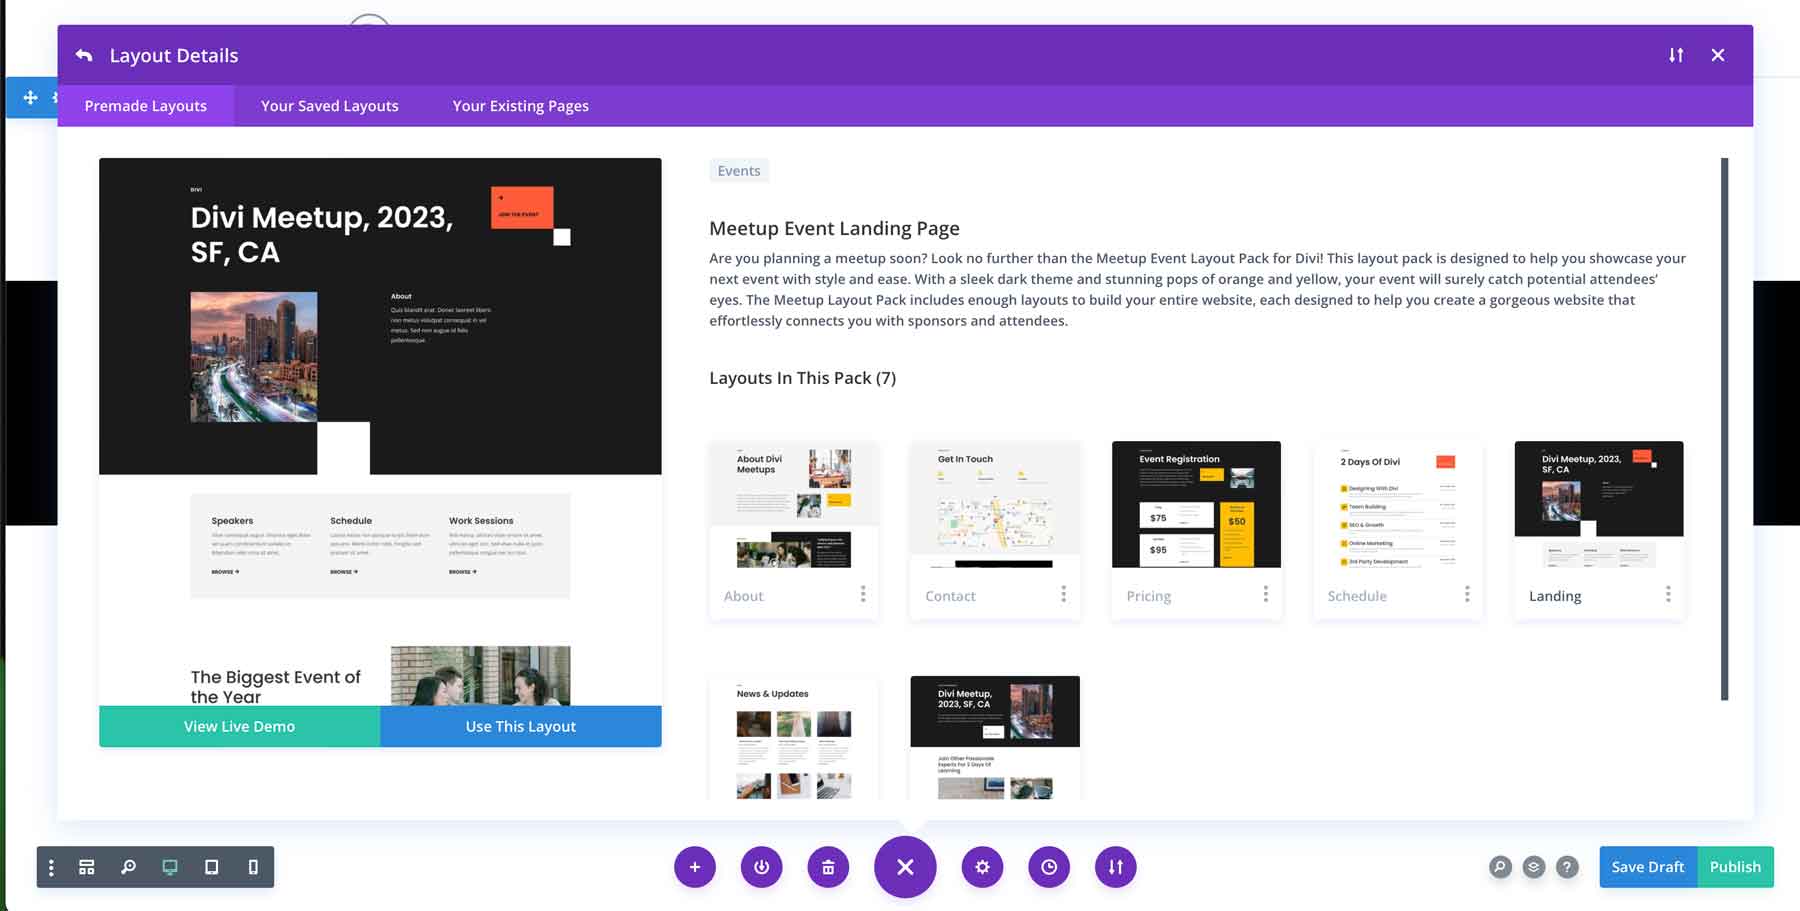Click the large purple X collapse button

click(905, 867)
